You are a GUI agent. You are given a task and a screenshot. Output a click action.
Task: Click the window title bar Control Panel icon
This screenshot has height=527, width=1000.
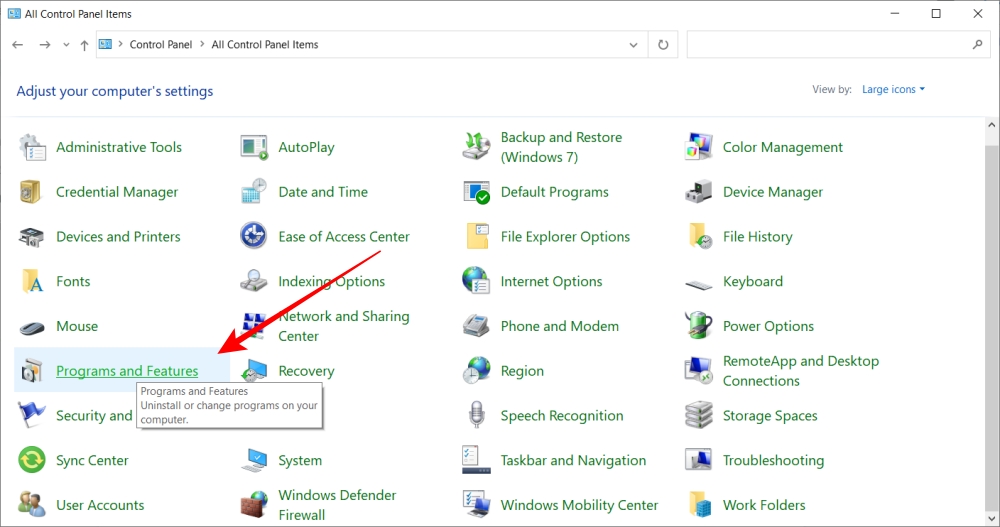tap(14, 13)
